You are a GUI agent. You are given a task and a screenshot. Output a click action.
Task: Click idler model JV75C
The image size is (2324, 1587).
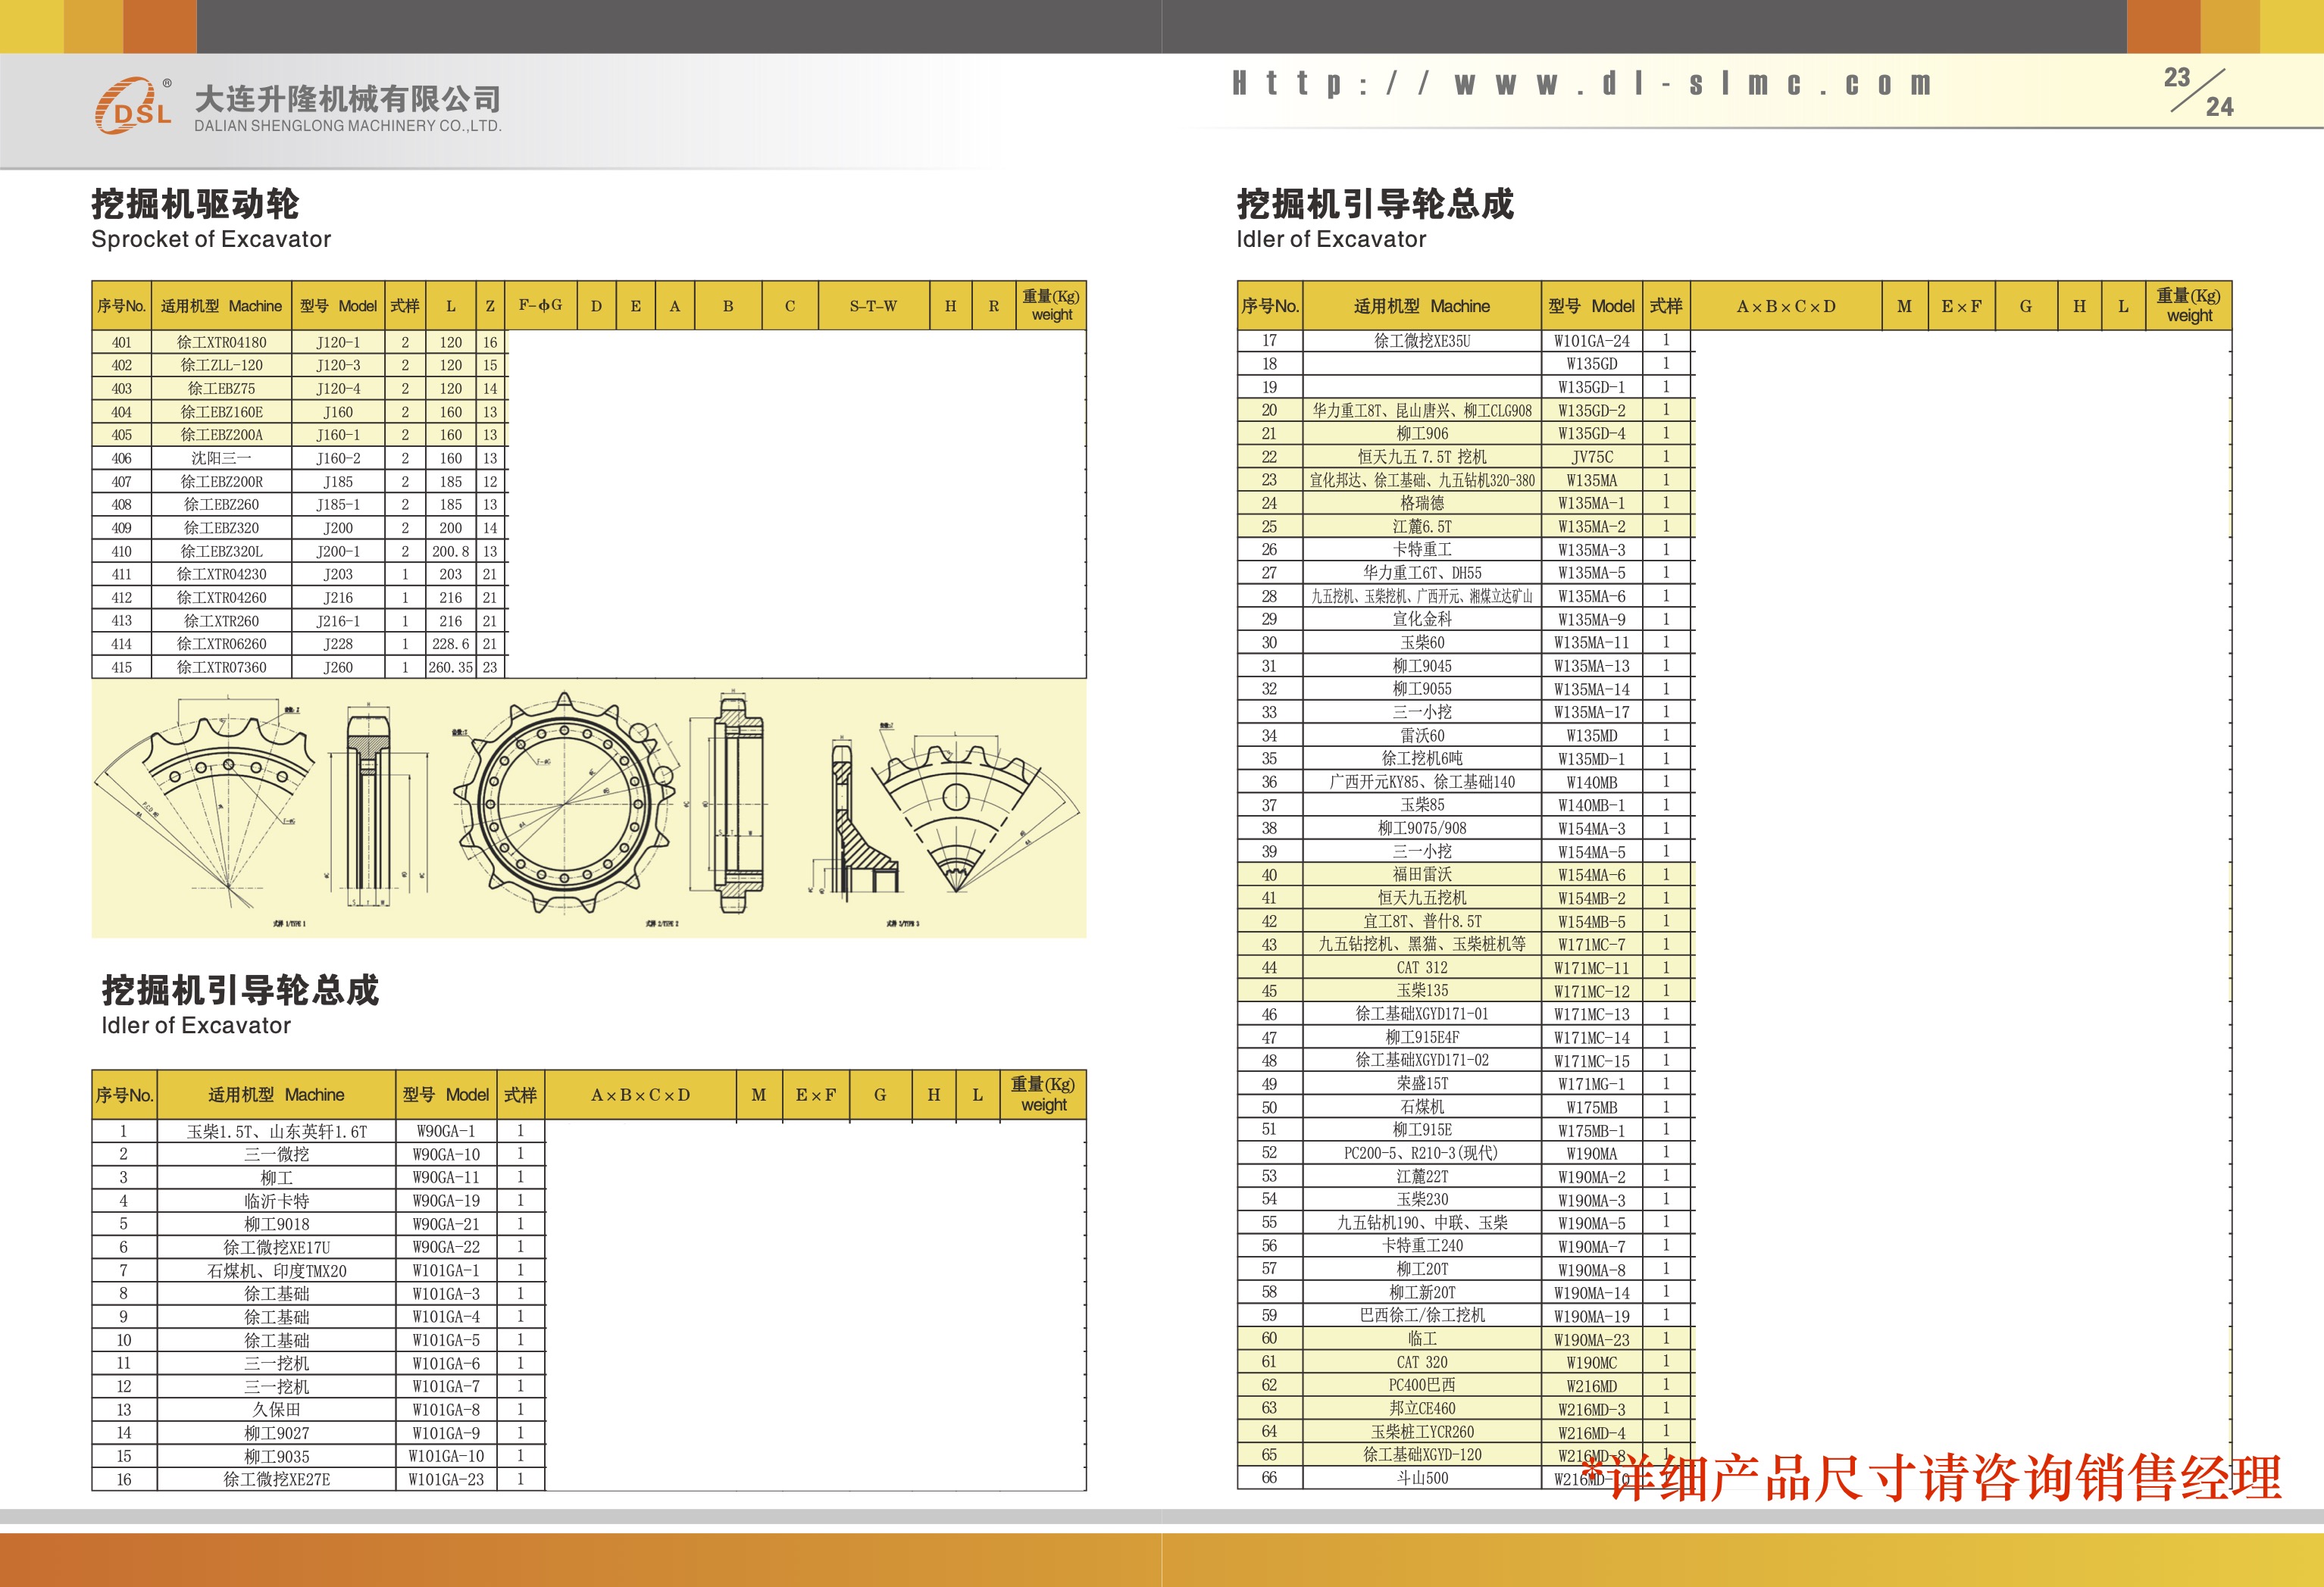pos(1591,457)
